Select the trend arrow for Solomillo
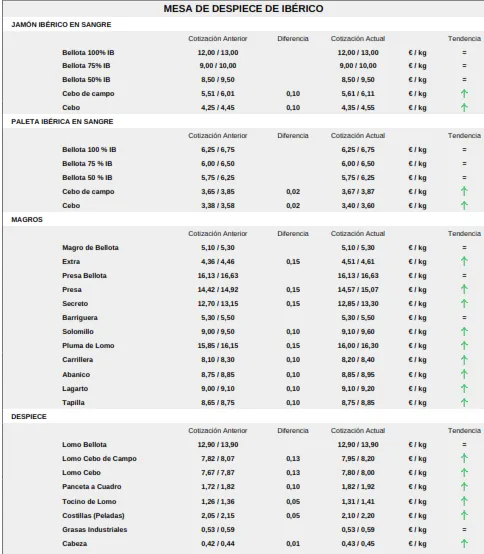 coord(464,331)
